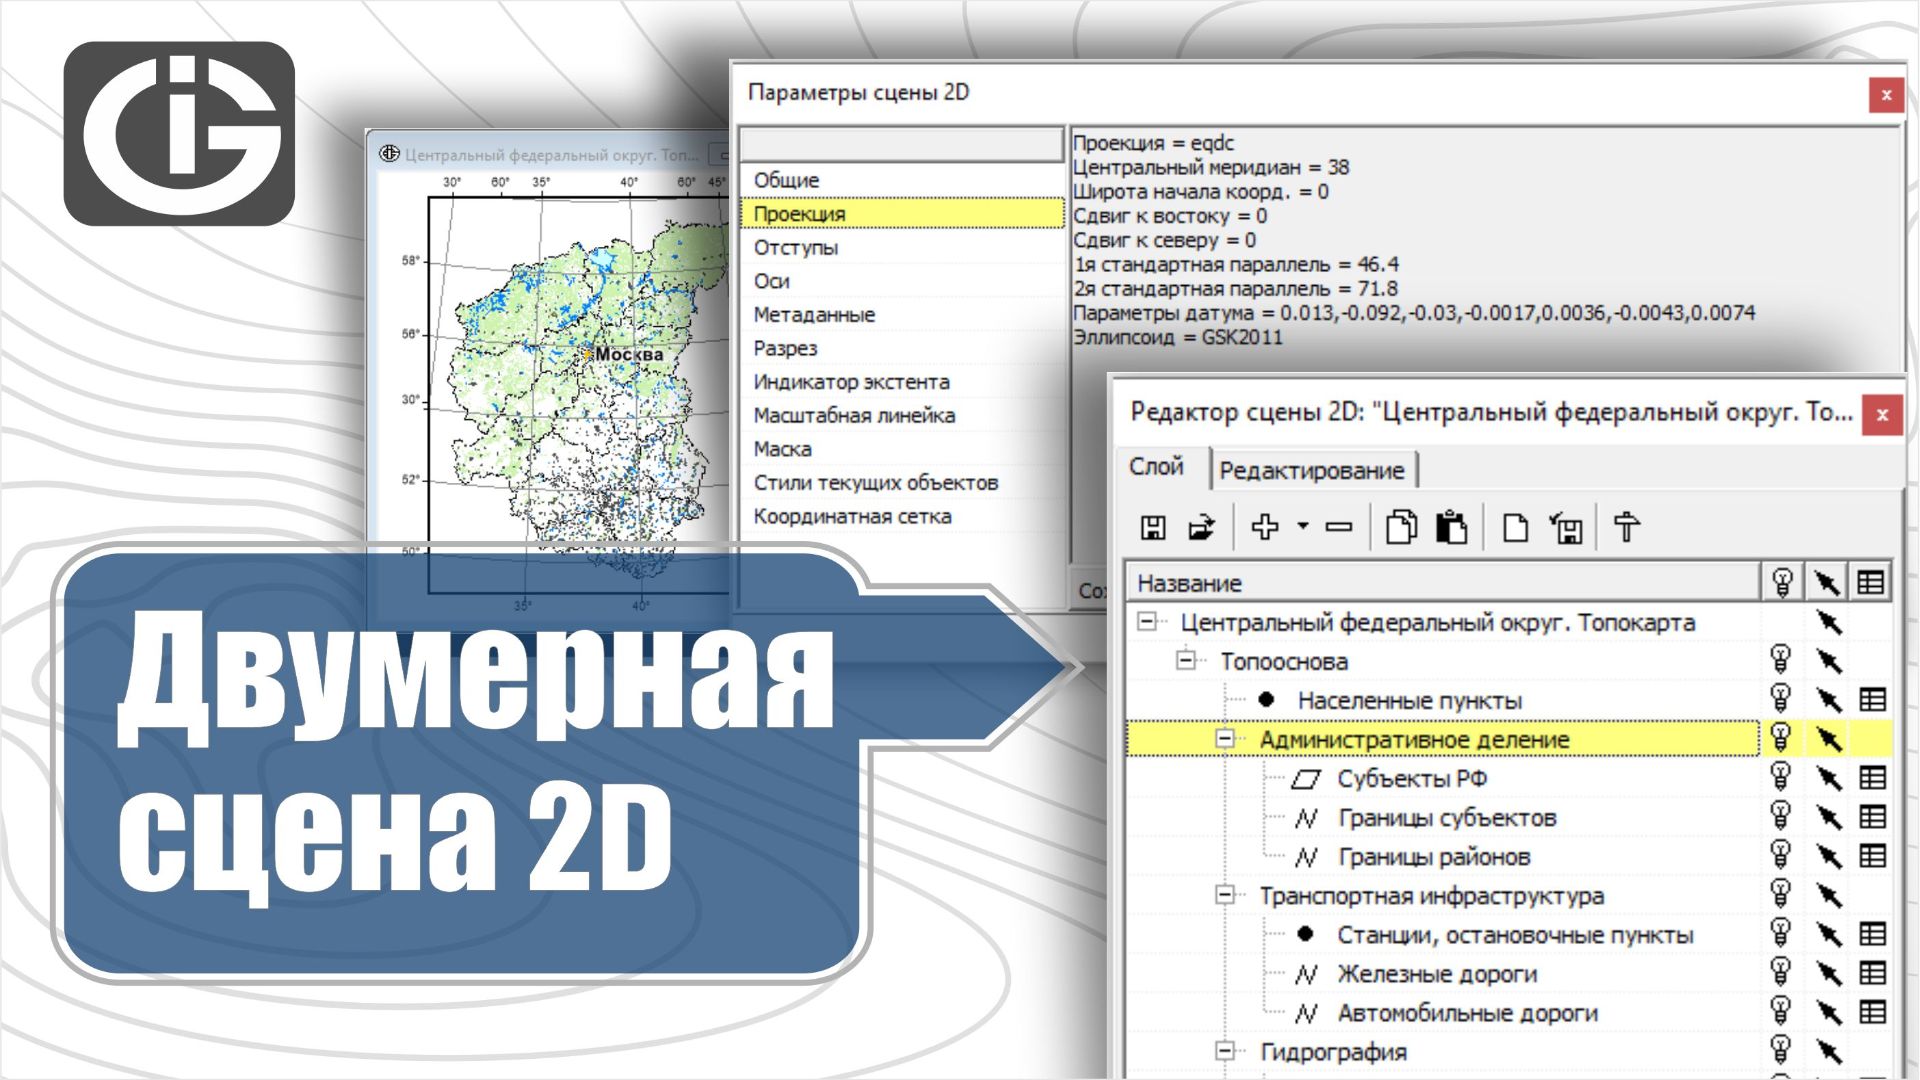Image resolution: width=1920 pixels, height=1080 pixels.
Task: Select Метаданные in scene parameters list
Action: pyautogui.click(x=902, y=314)
